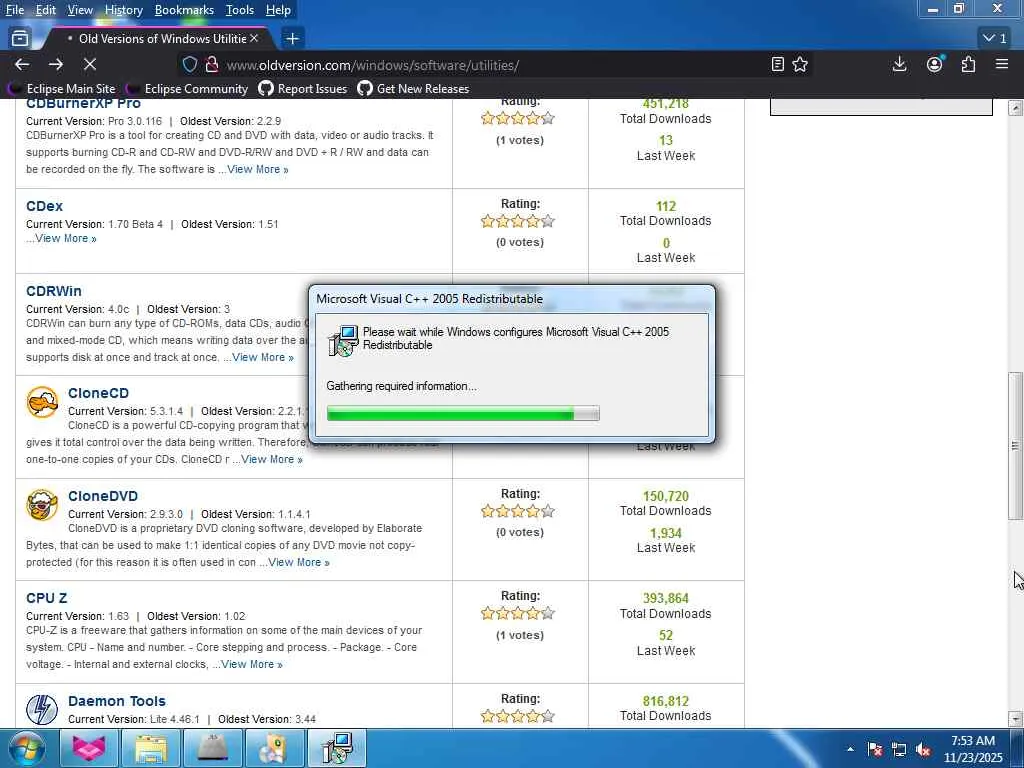Click the CloneDVD sheep logo icon
The image size is (1024, 768).
point(42,505)
